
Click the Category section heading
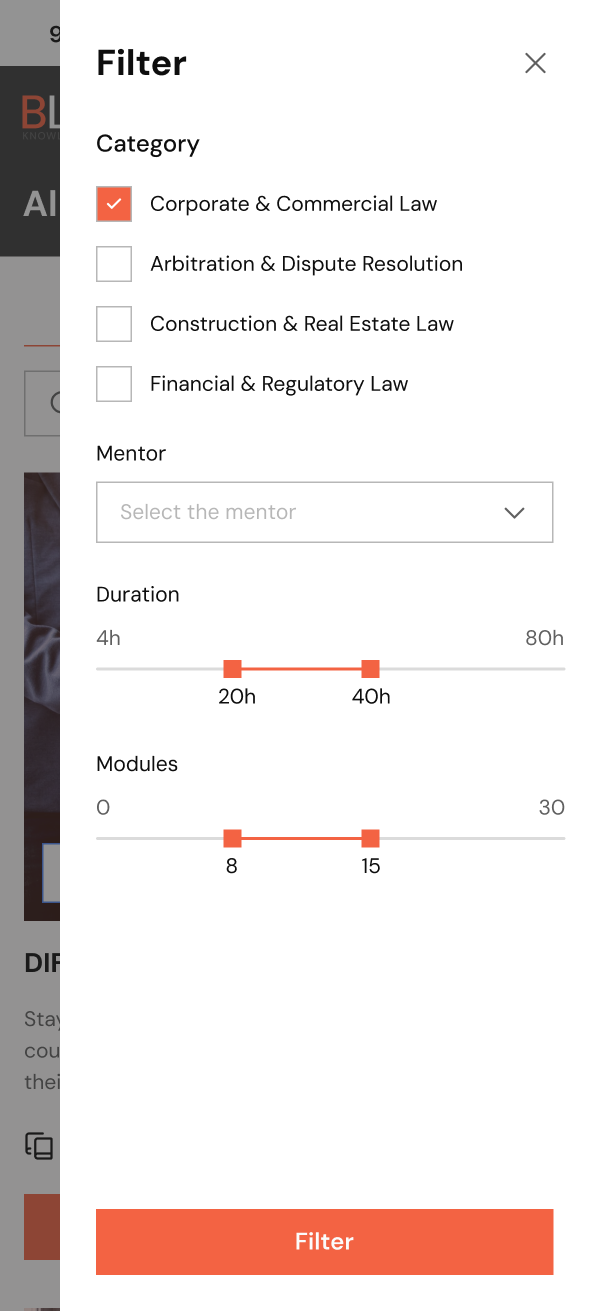click(x=147, y=144)
